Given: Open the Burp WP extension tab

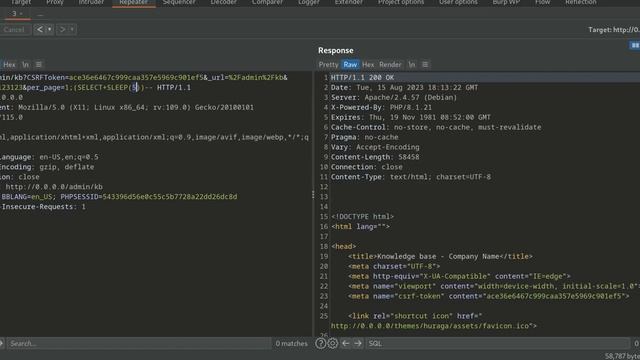Looking at the screenshot, I should point(506,2).
